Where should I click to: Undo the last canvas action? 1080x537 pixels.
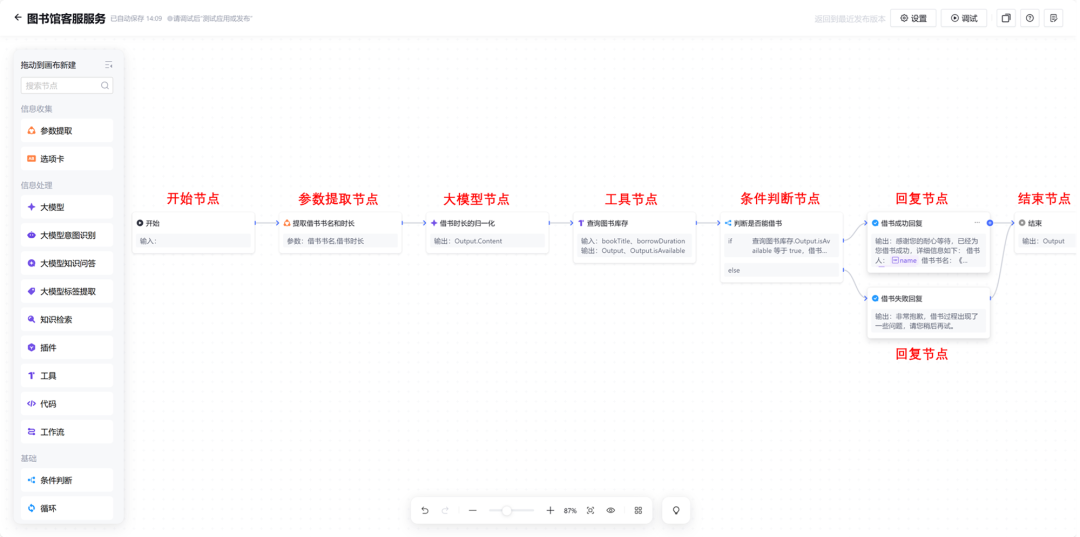pos(425,510)
